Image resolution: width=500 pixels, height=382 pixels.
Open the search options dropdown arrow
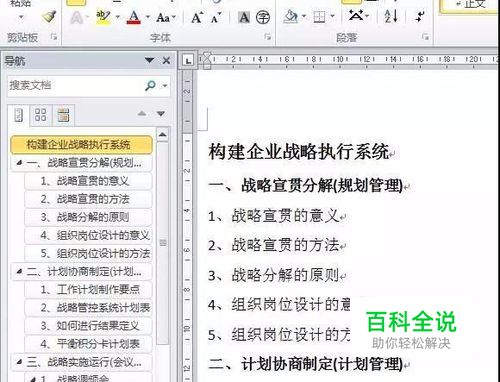[x=165, y=86]
